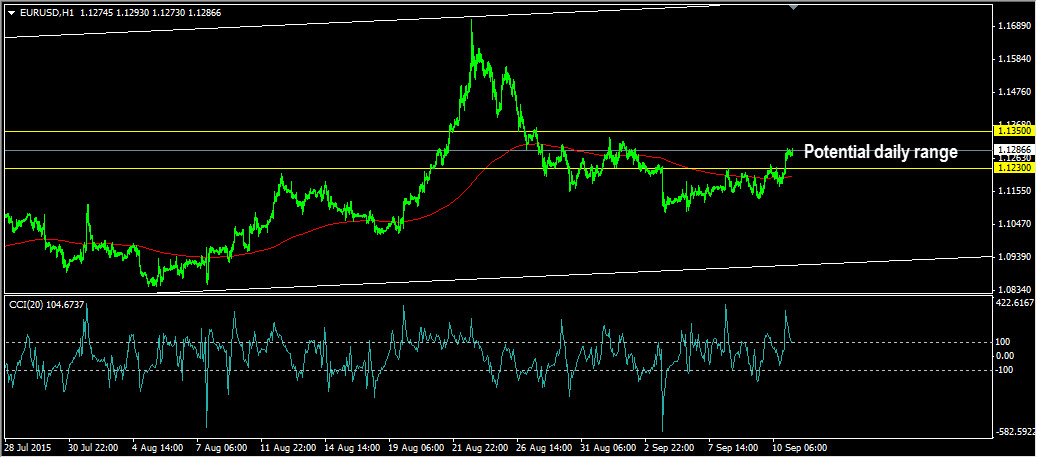1037x458 pixels.
Task: Click the CCI scale minimum -582.5922
Action: pos(1015,432)
